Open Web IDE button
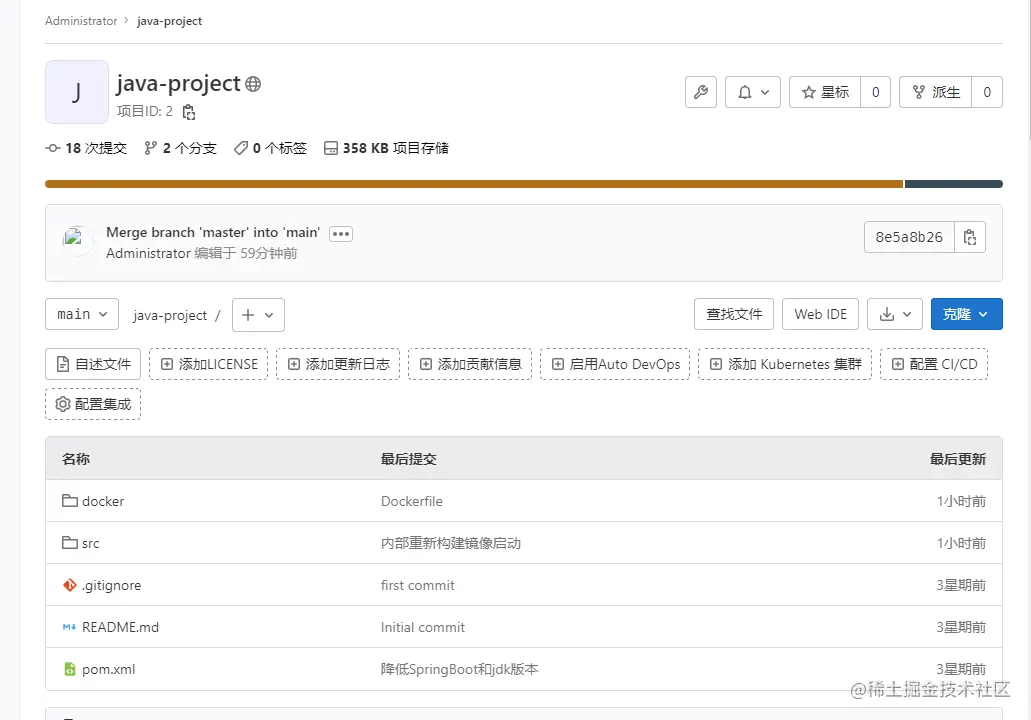Image resolution: width=1031 pixels, height=720 pixels. tap(820, 314)
